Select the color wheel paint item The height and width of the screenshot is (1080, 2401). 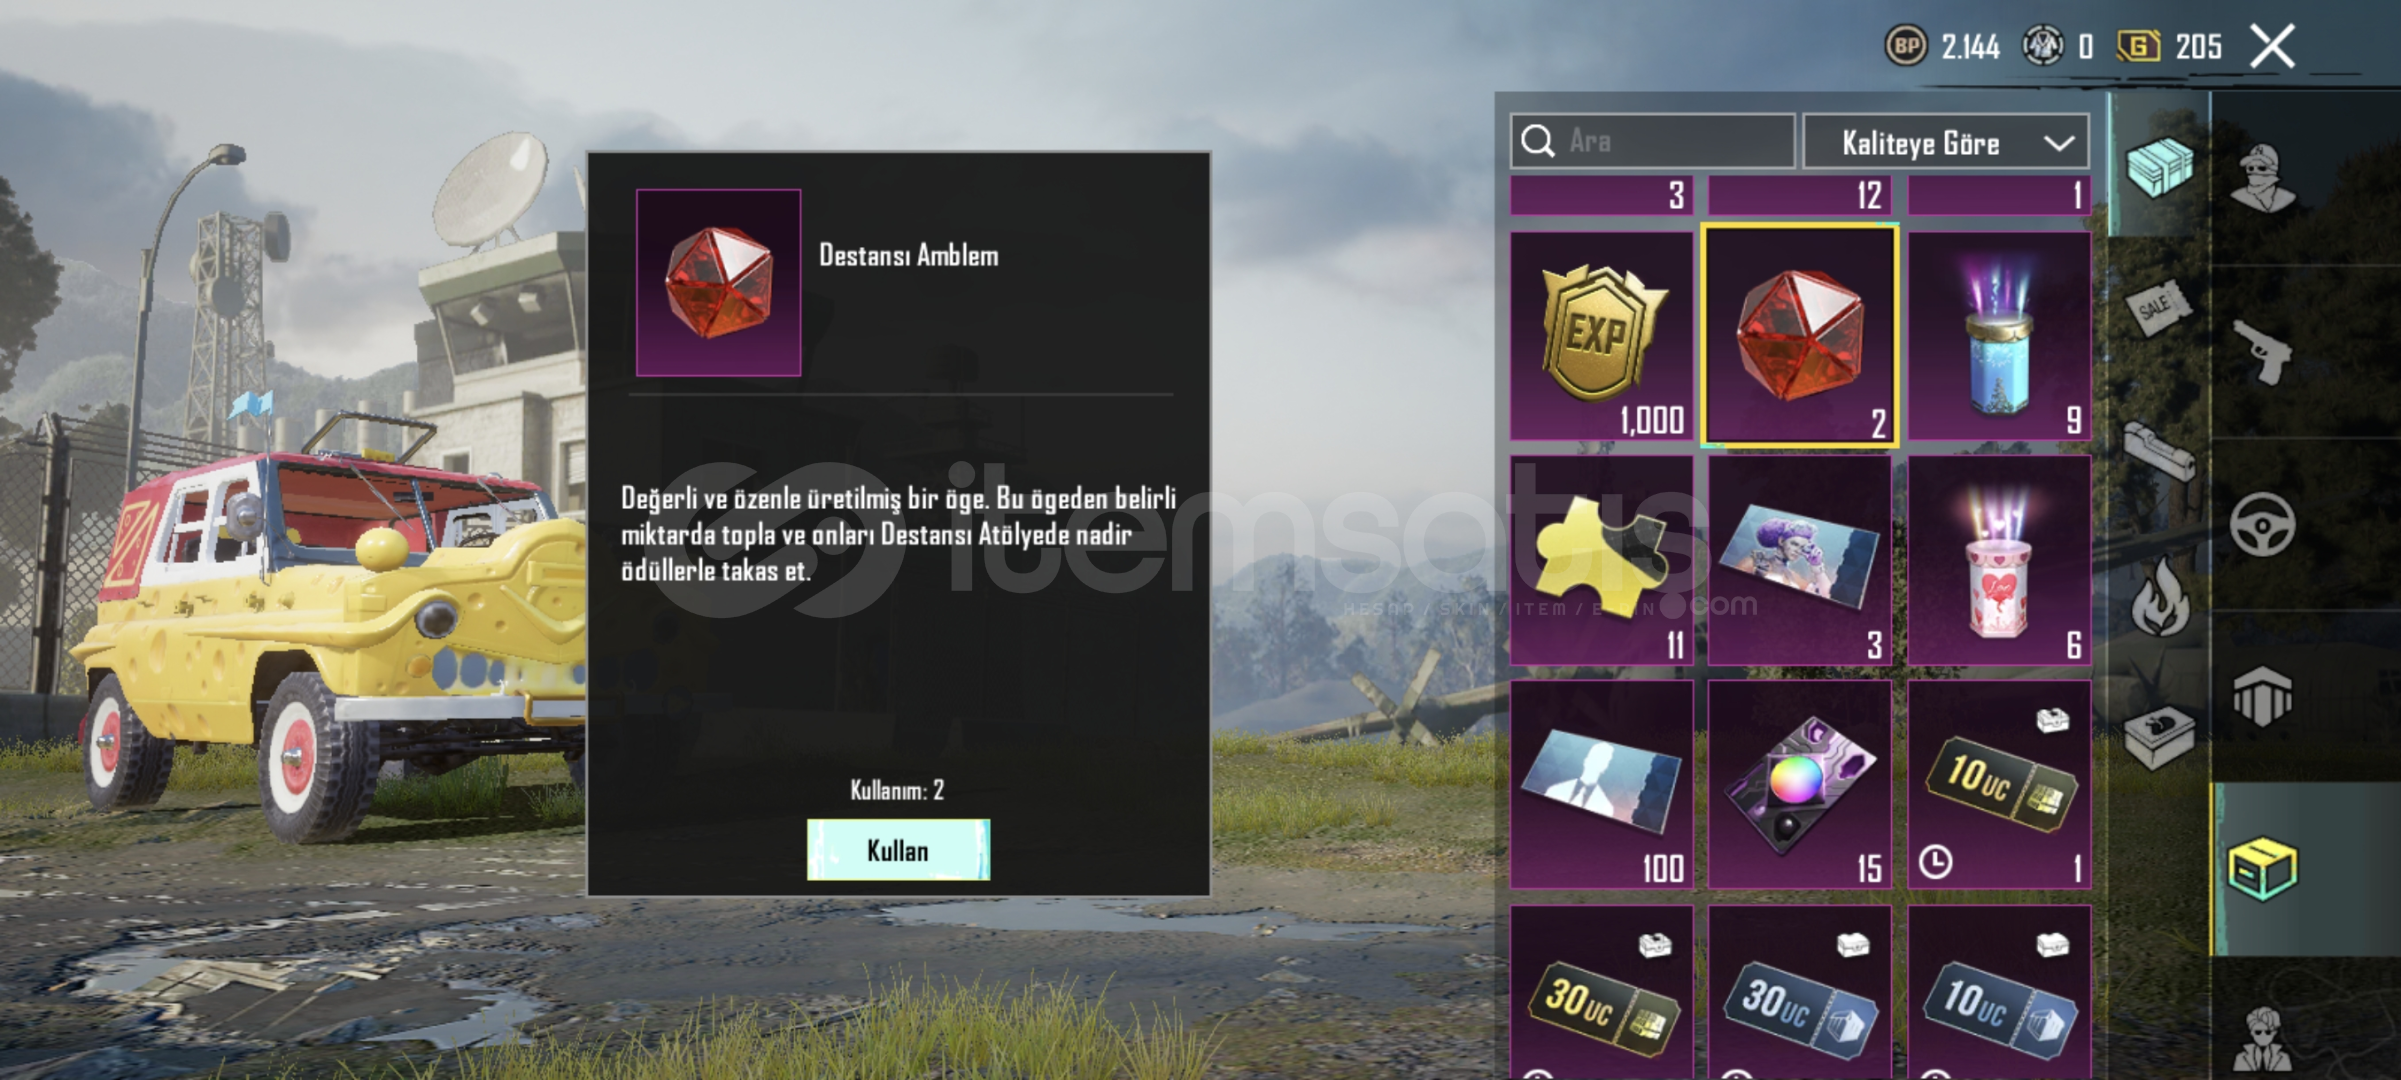pyautogui.click(x=1799, y=785)
